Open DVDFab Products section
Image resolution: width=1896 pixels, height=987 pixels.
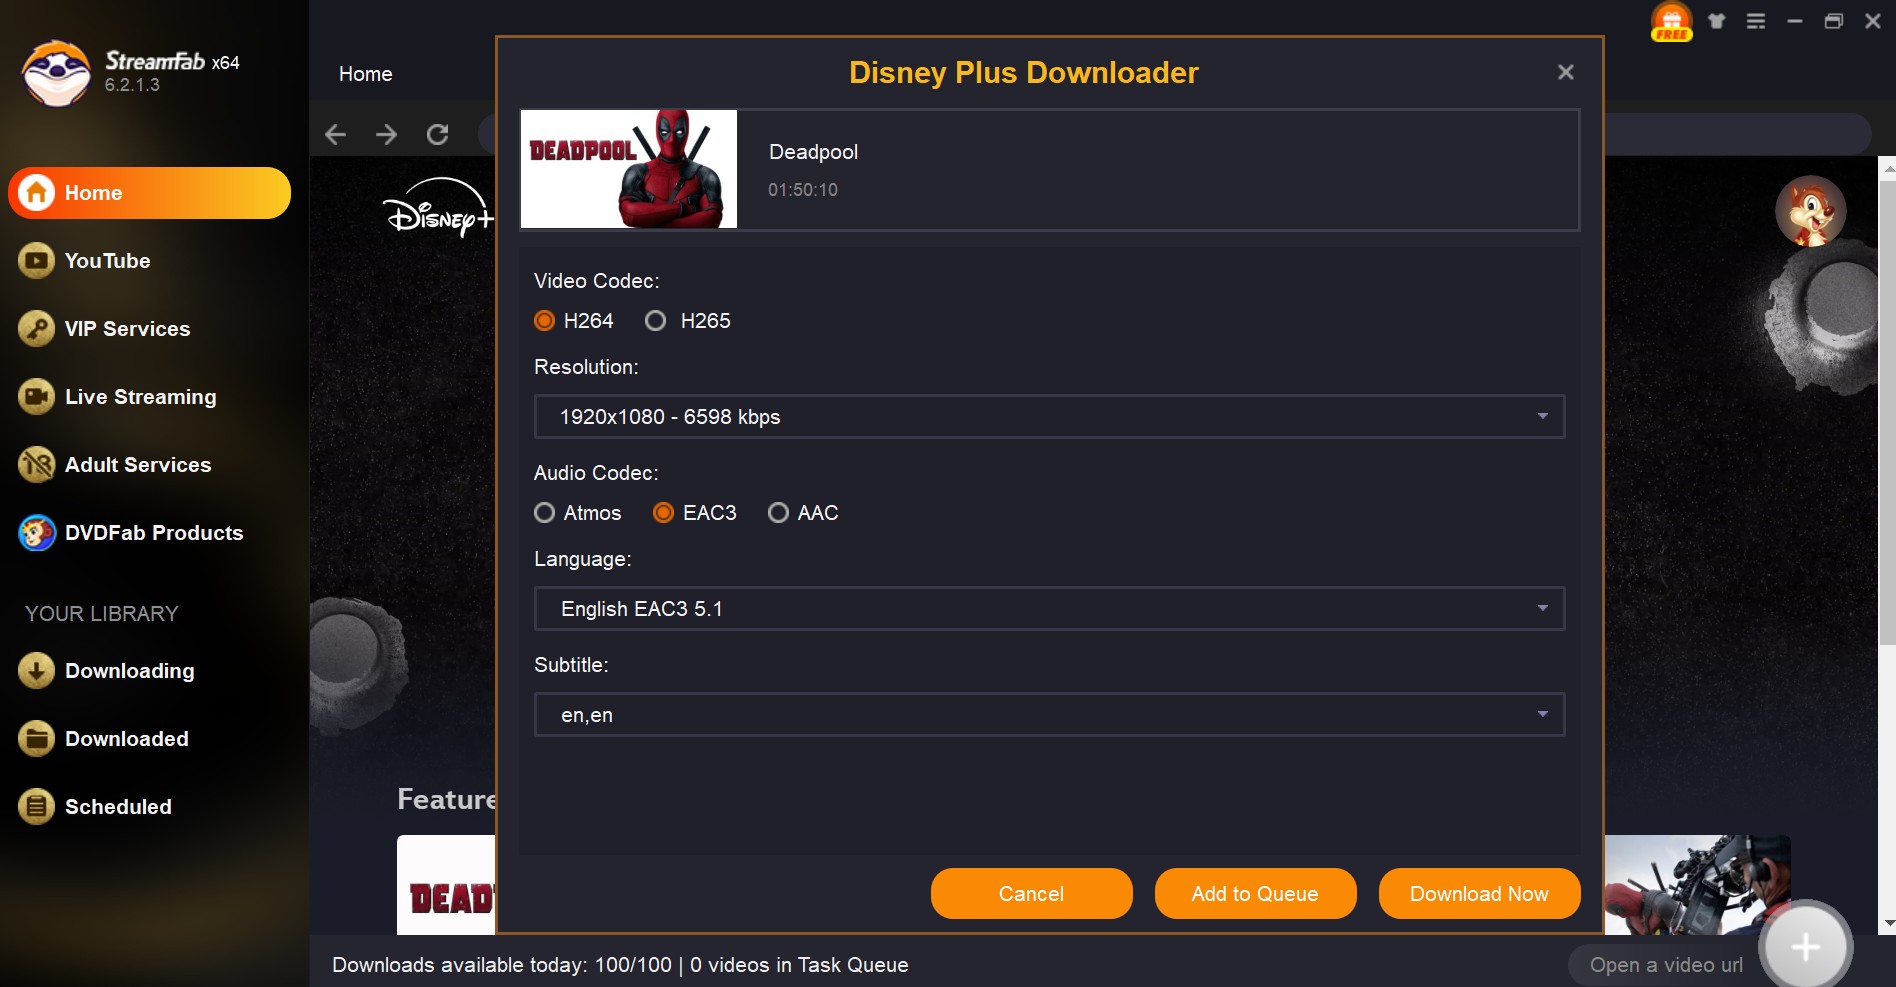[x=154, y=533]
